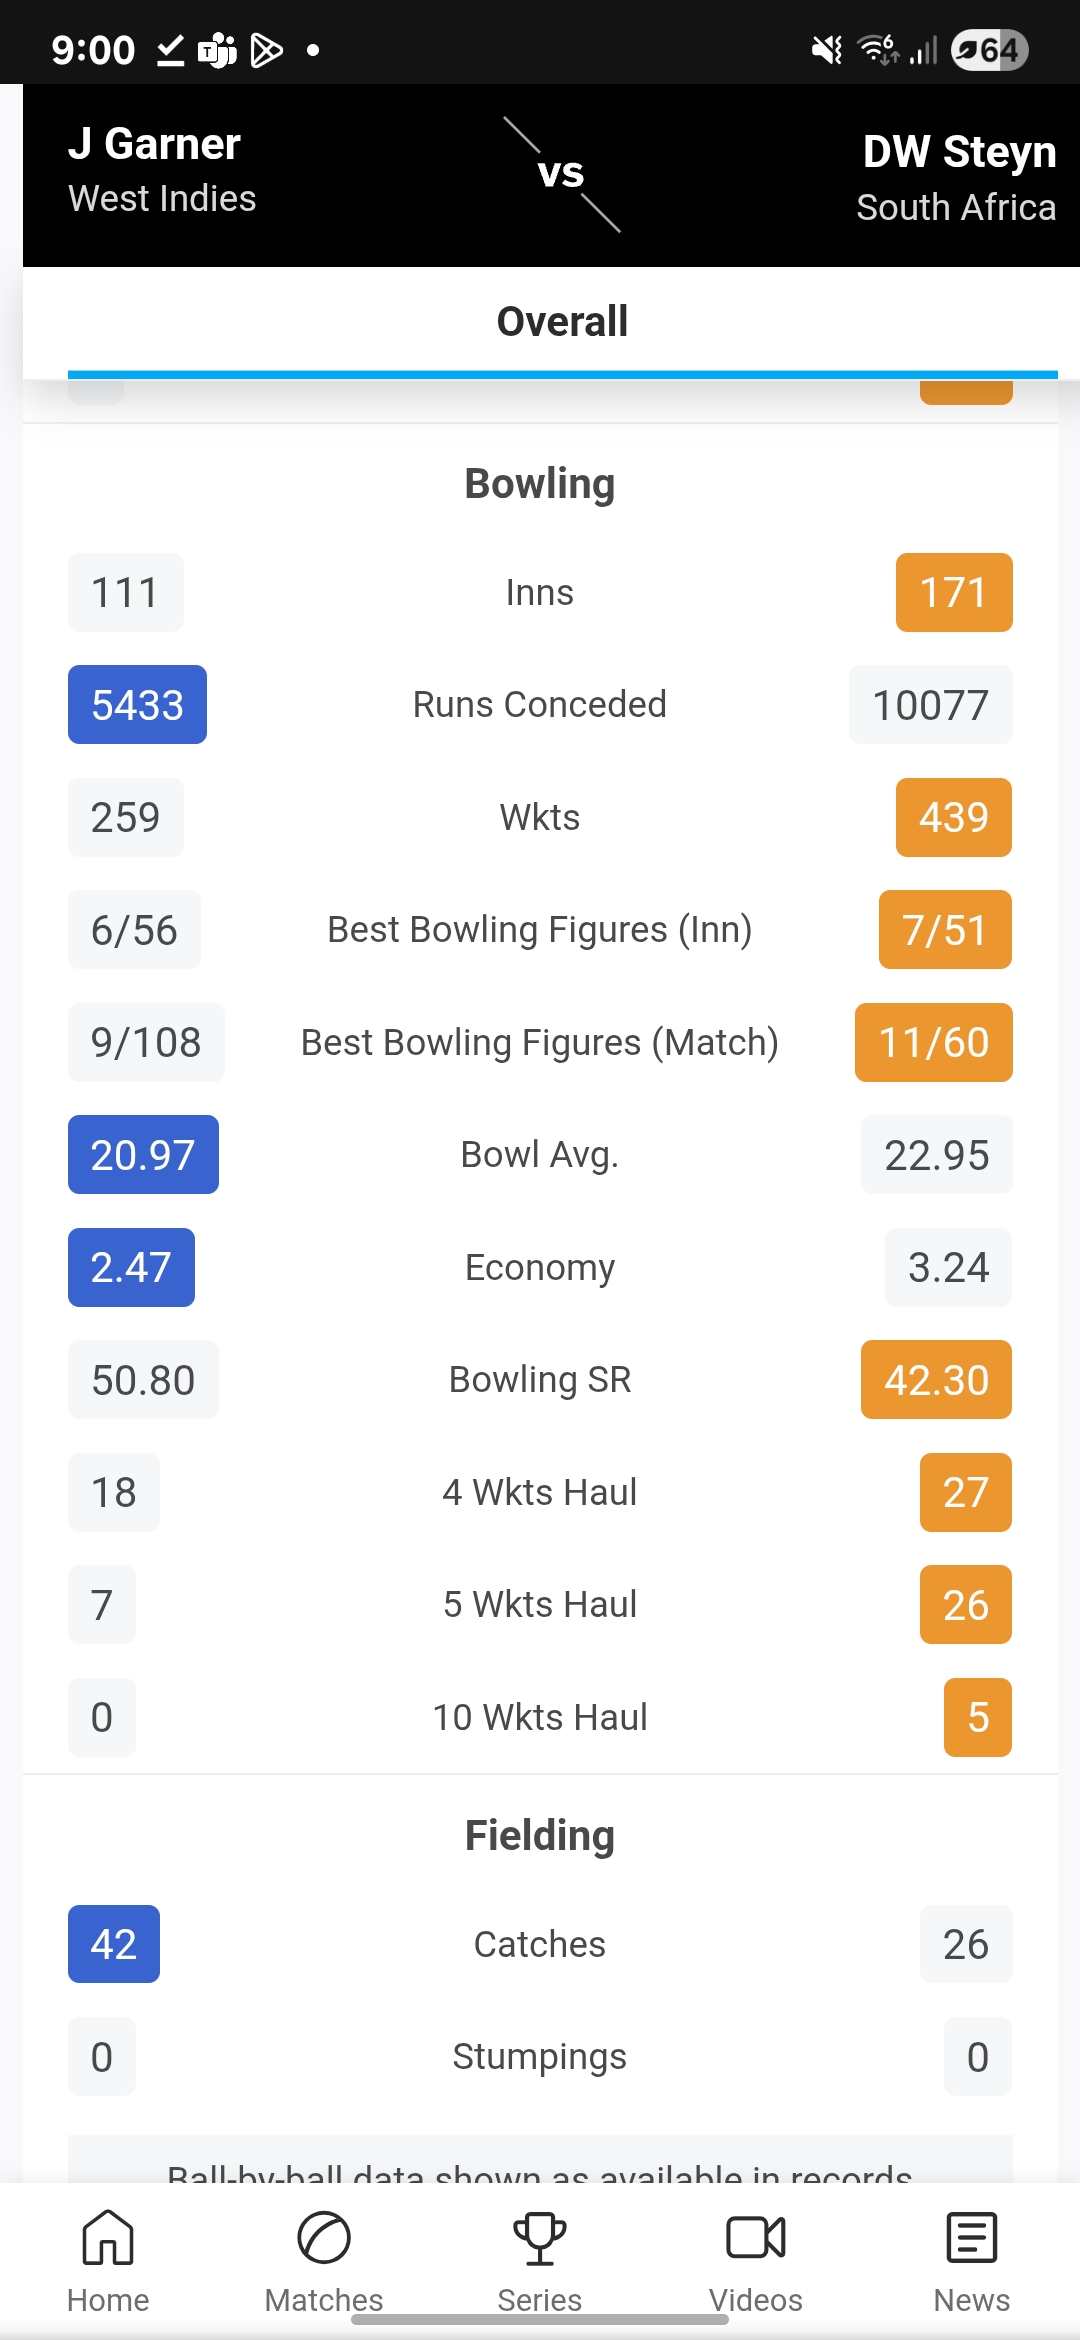The width and height of the screenshot is (1080, 2340).
Task: Open the Home tab icon
Action: 108,2238
